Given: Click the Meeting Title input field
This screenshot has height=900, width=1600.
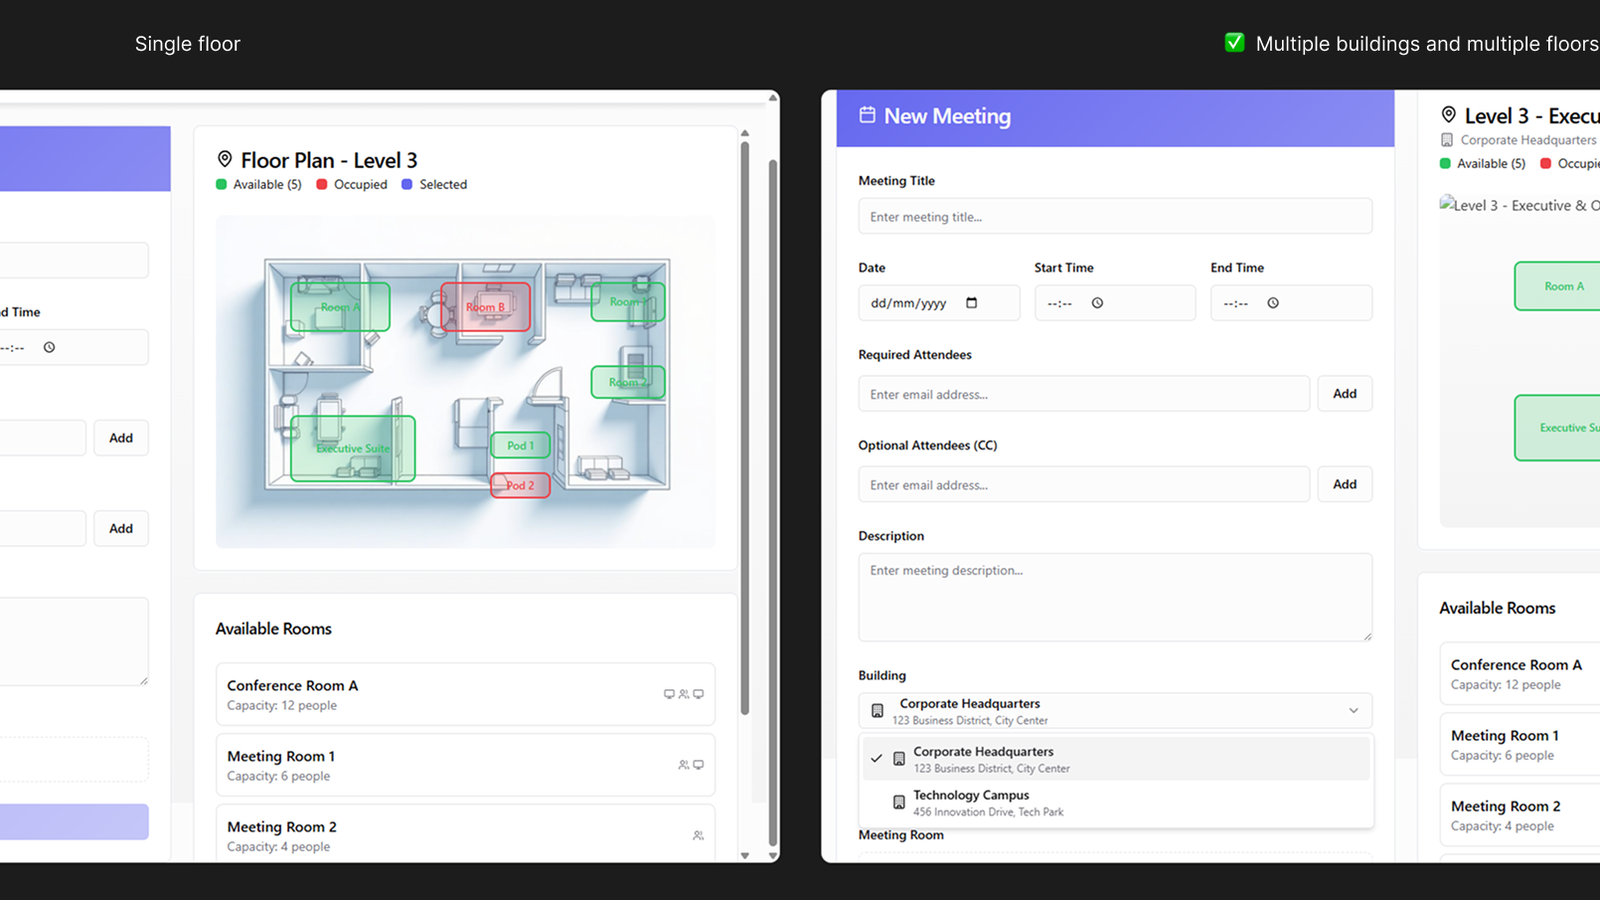Looking at the screenshot, I should tap(1115, 216).
